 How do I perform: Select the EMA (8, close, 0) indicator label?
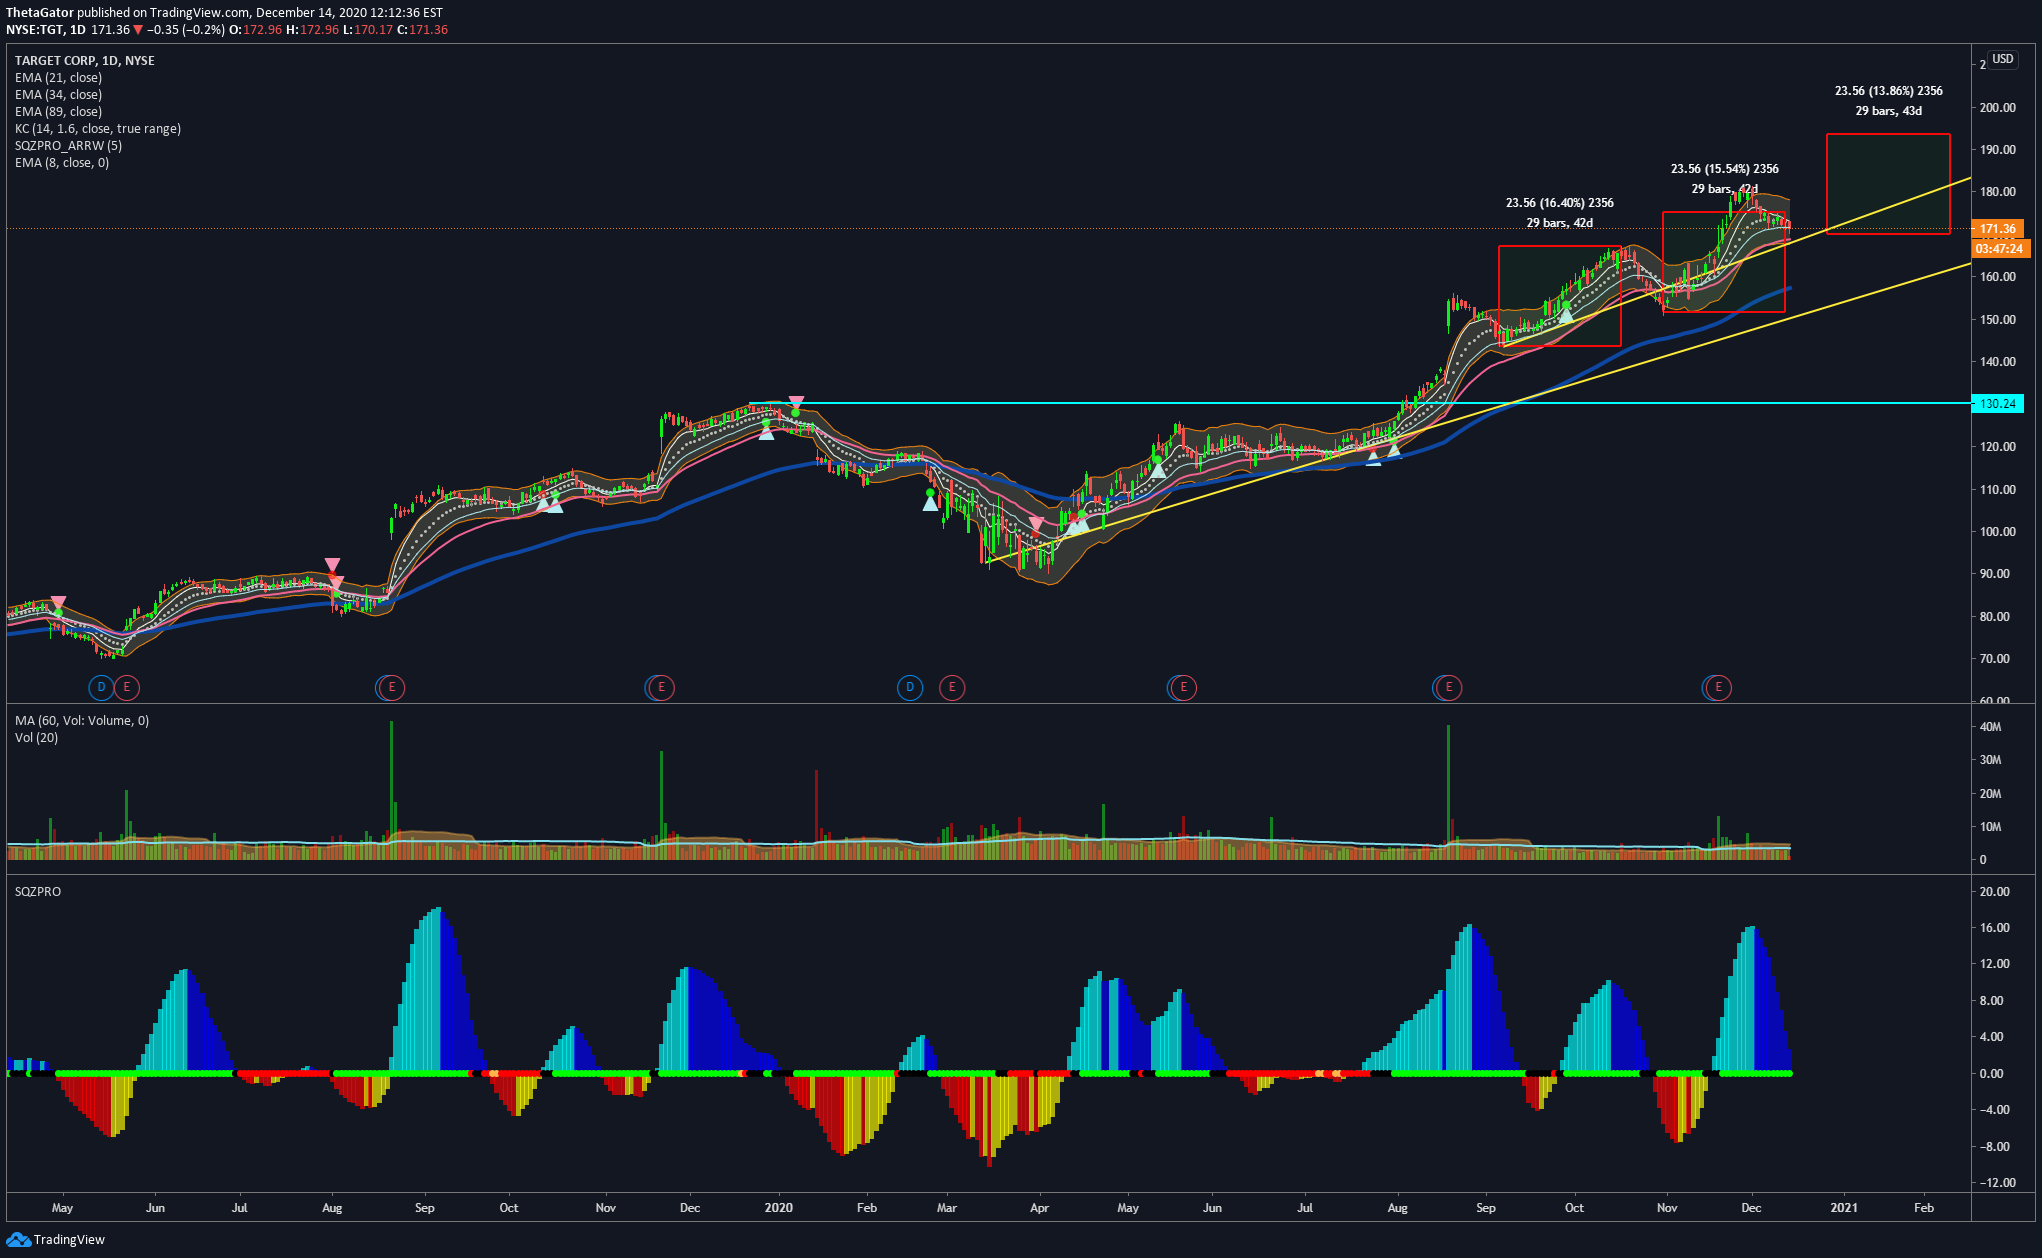[62, 163]
